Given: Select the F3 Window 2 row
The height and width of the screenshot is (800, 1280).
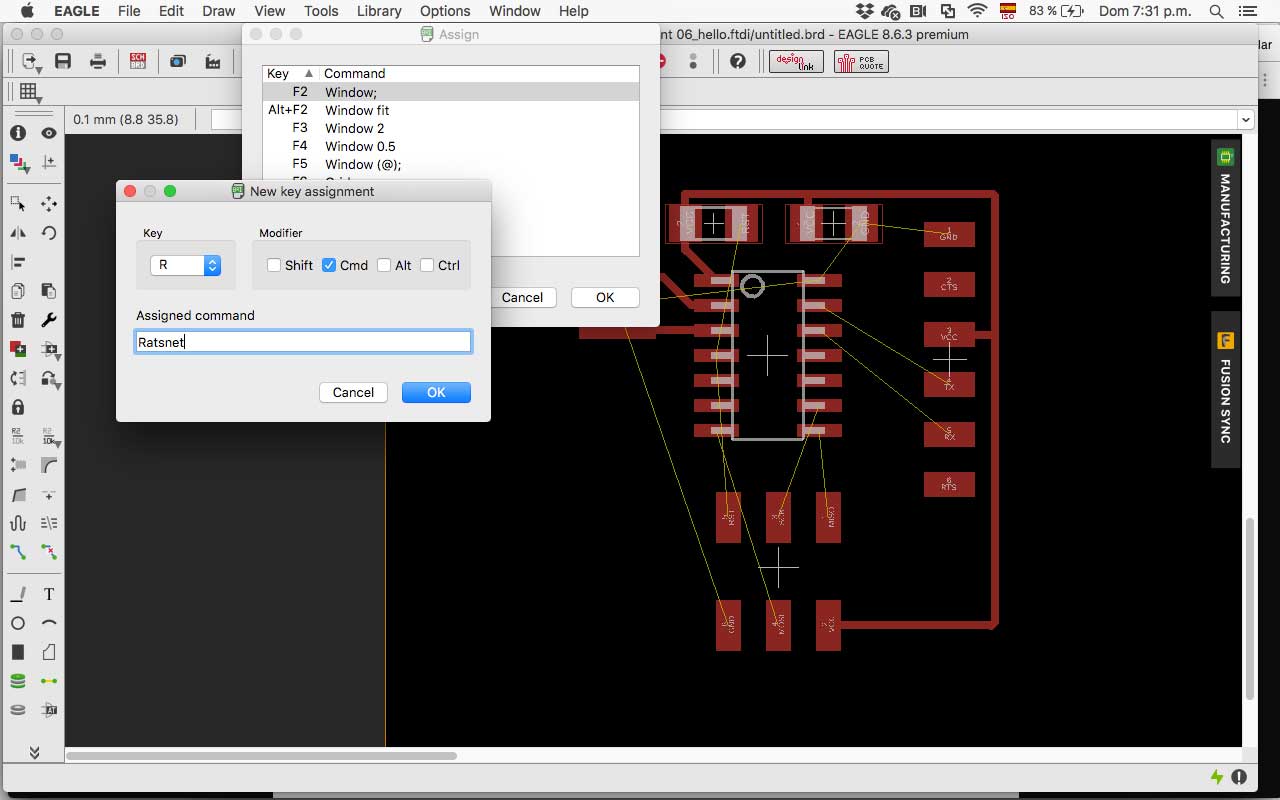Looking at the screenshot, I should (x=451, y=128).
